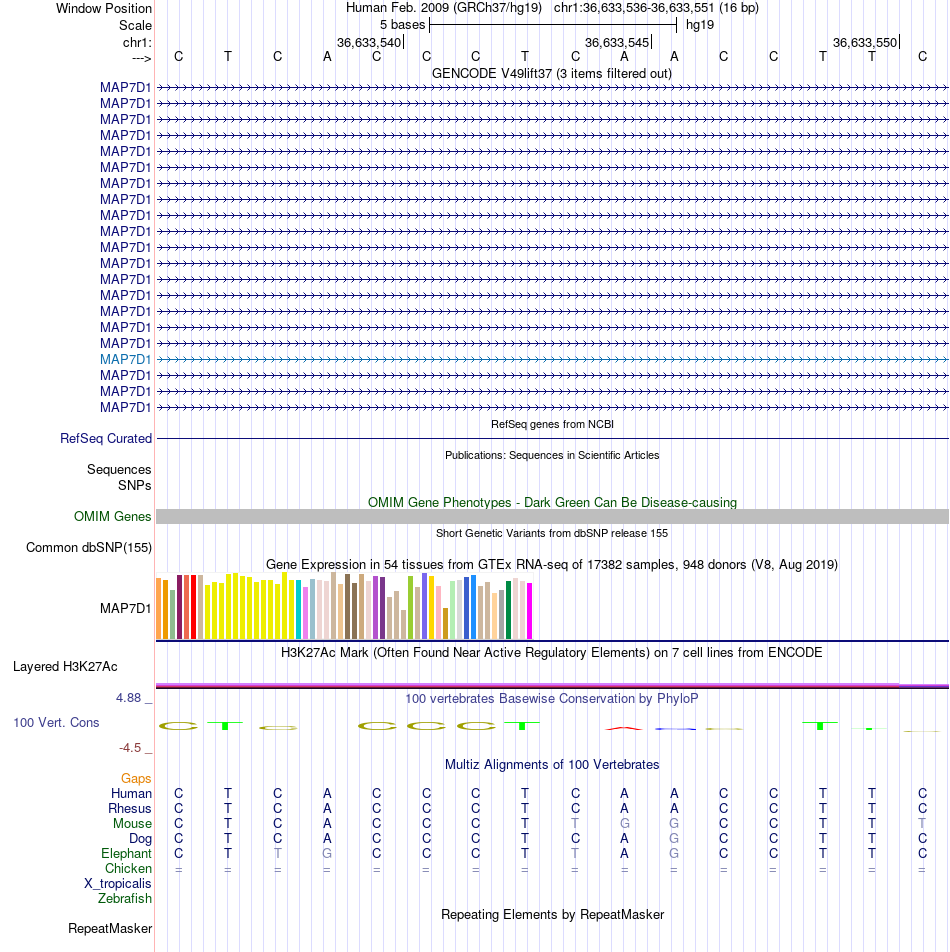The height and width of the screenshot is (952, 950).
Task: Click the OMIM Genes track label
Action: point(112,516)
